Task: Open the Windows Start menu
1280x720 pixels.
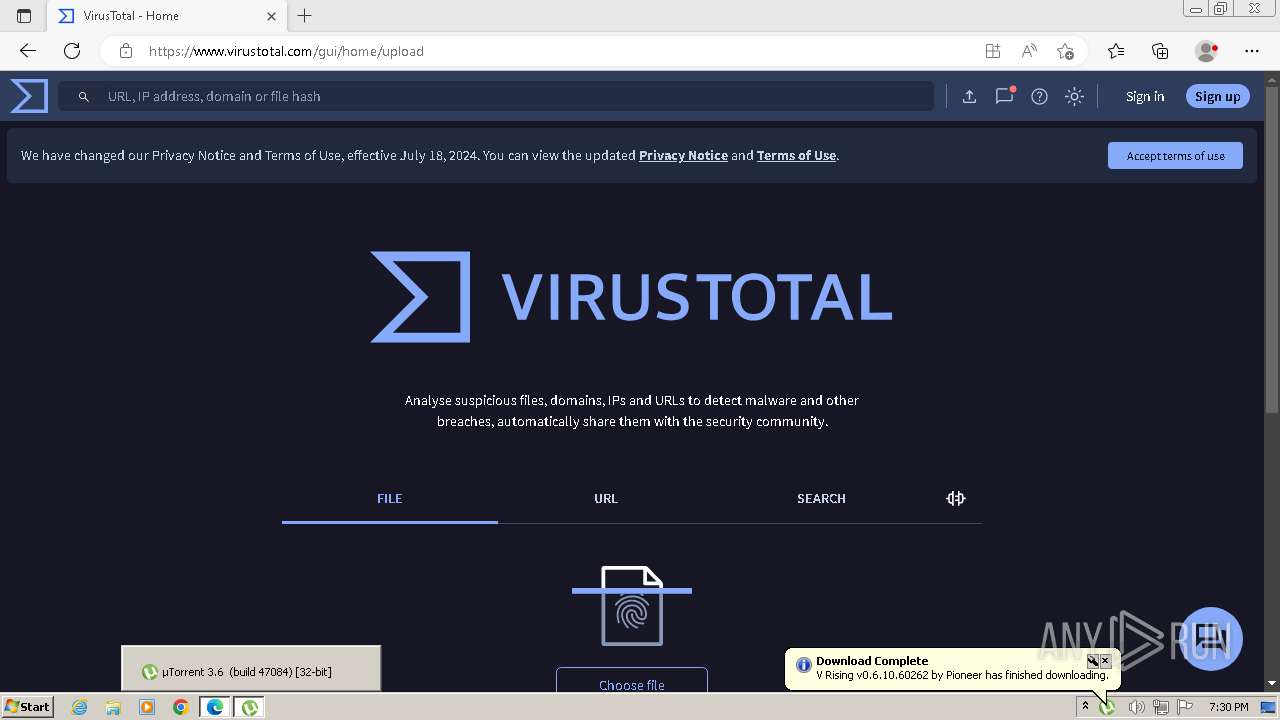Action: (x=27, y=706)
